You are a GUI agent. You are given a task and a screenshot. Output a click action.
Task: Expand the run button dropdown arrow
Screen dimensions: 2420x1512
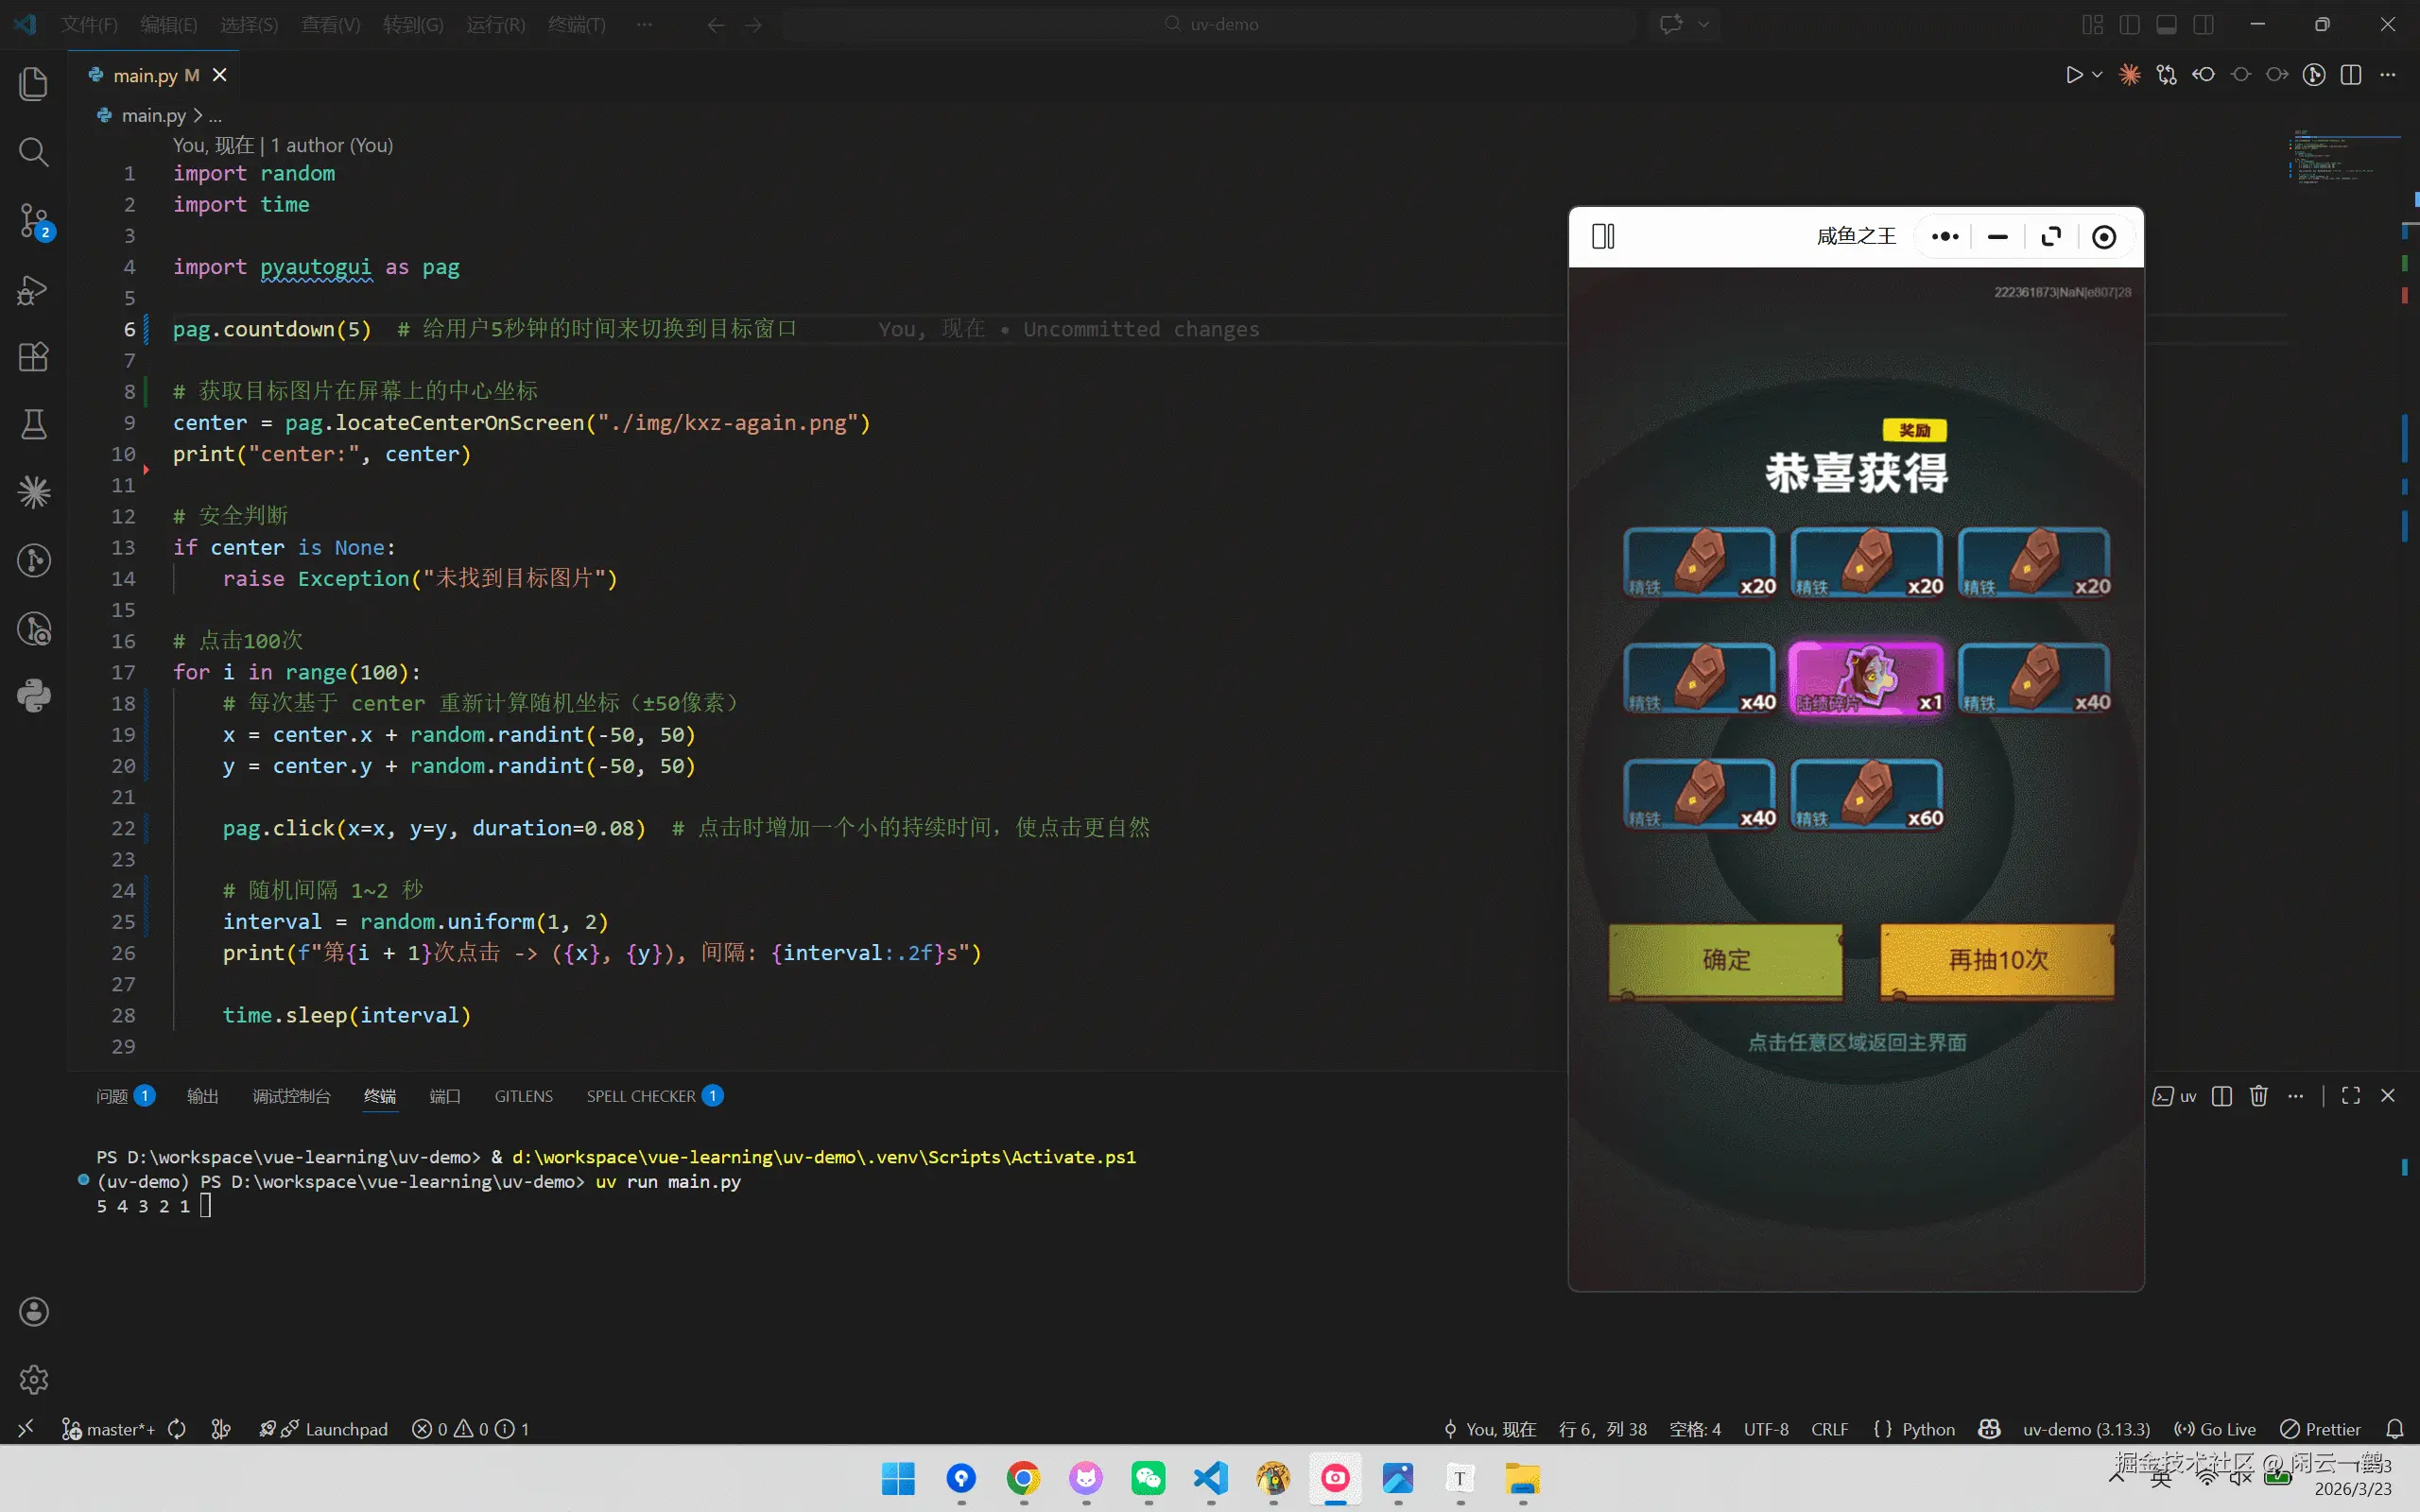tap(2098, 75)
